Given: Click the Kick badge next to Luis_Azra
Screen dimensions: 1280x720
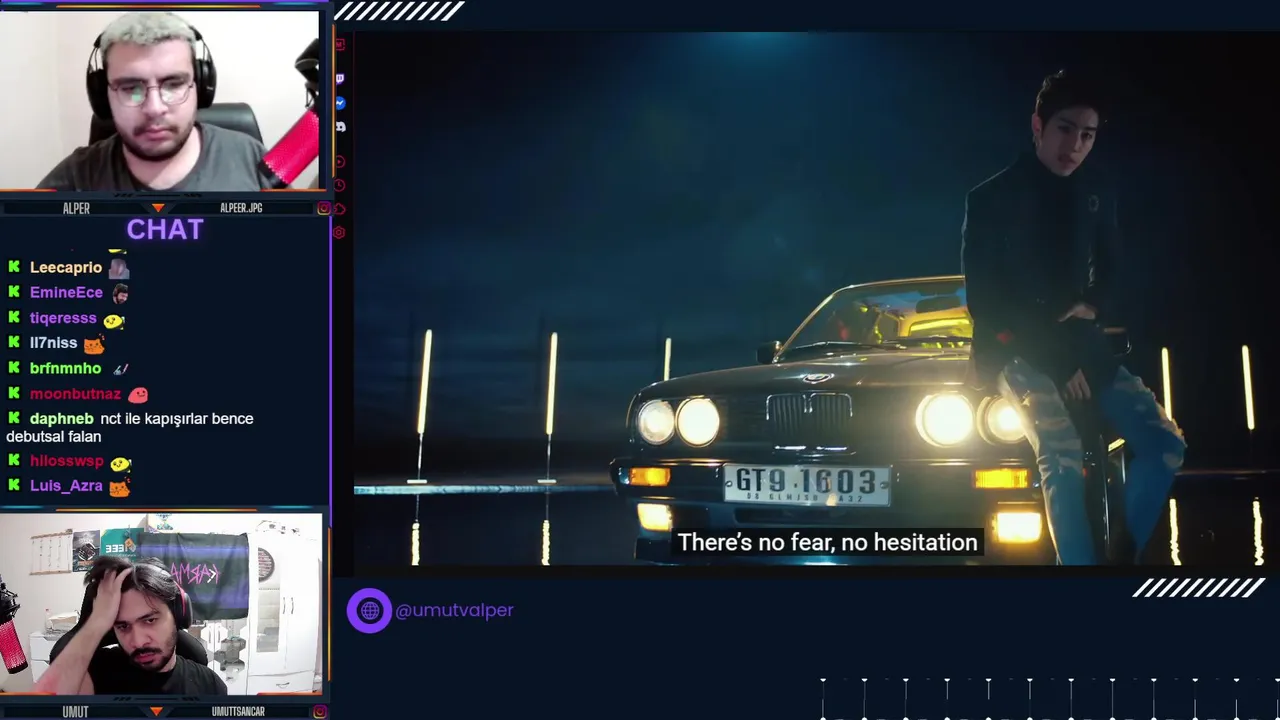Looking at the screenshot, I should (14, 486).
